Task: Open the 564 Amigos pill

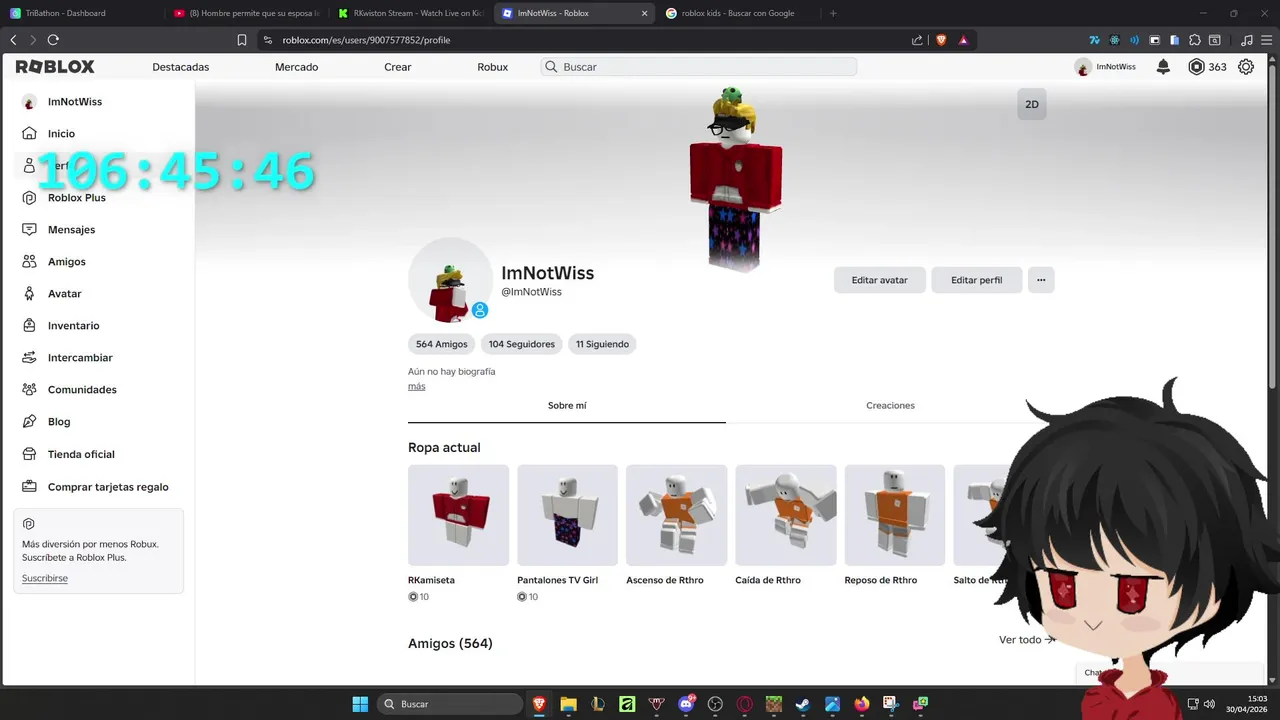Action: click(x=441, y=344)
